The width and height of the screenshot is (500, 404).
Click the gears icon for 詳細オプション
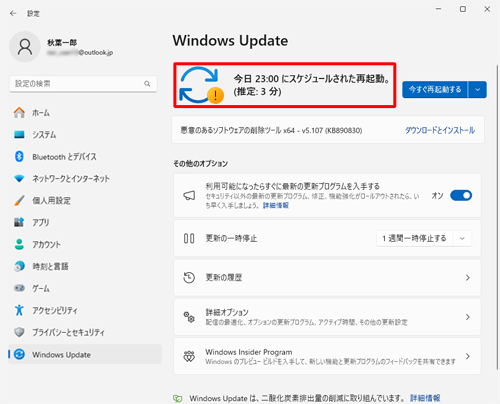[x=189, y=317]
